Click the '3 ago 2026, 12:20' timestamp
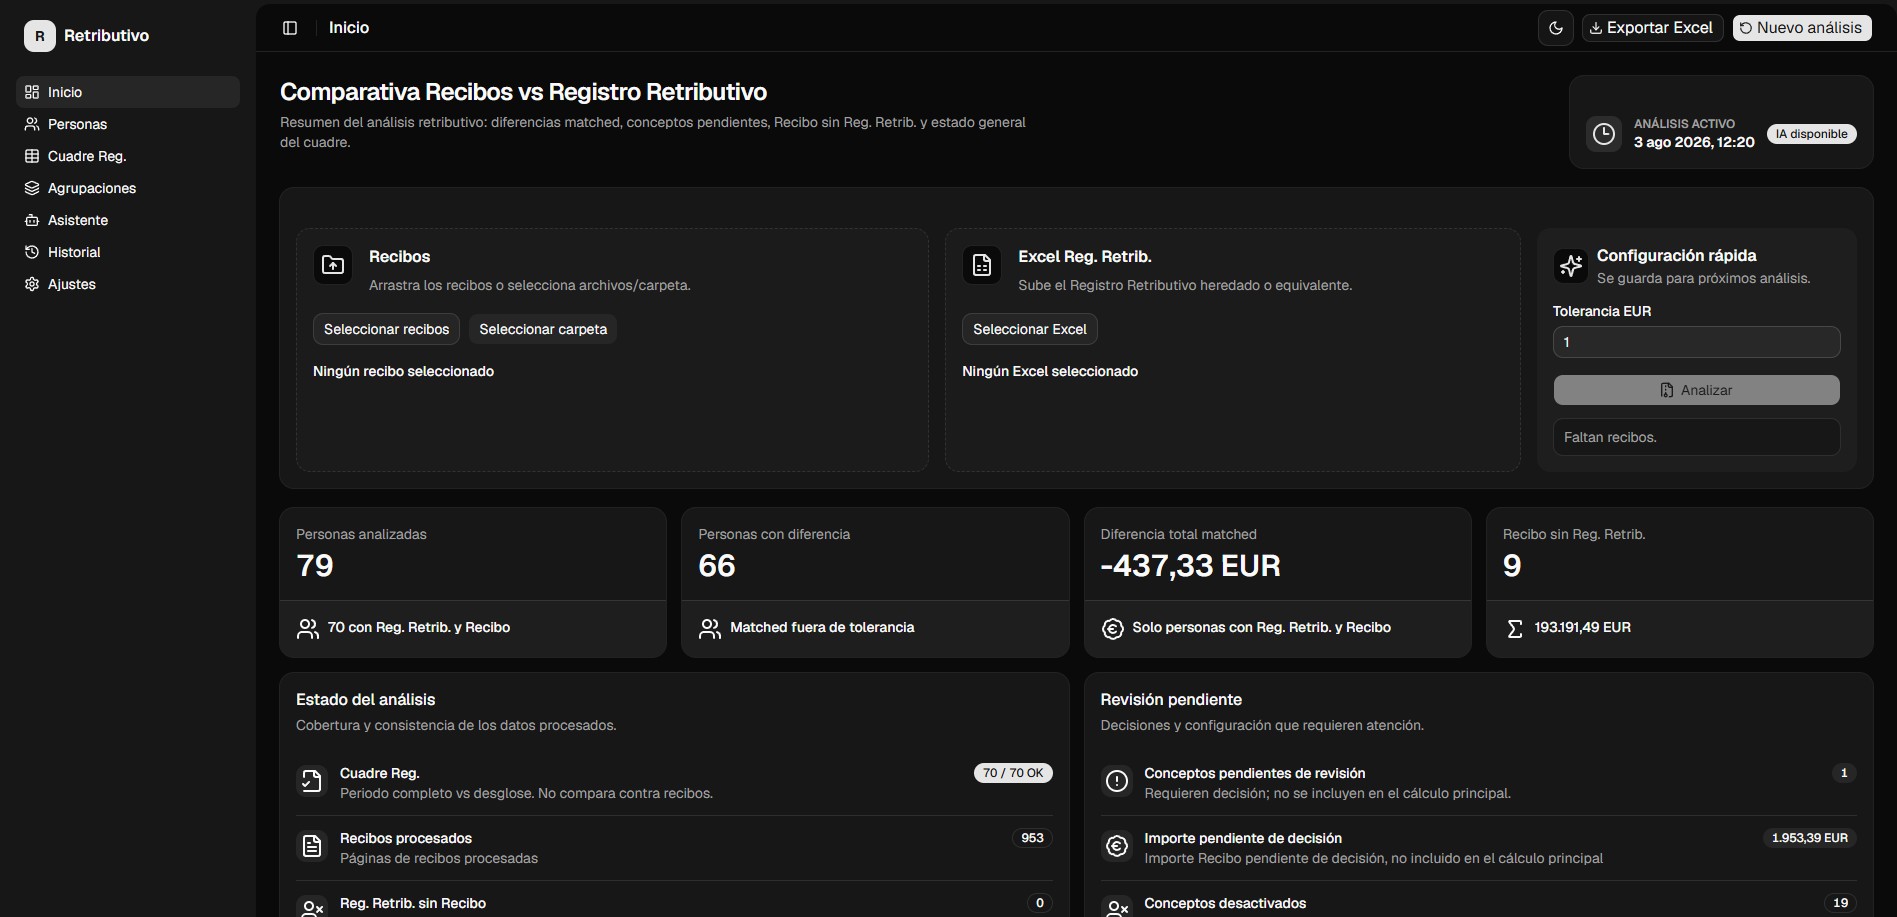1897x917 pixels. [x=1694, y=142]
